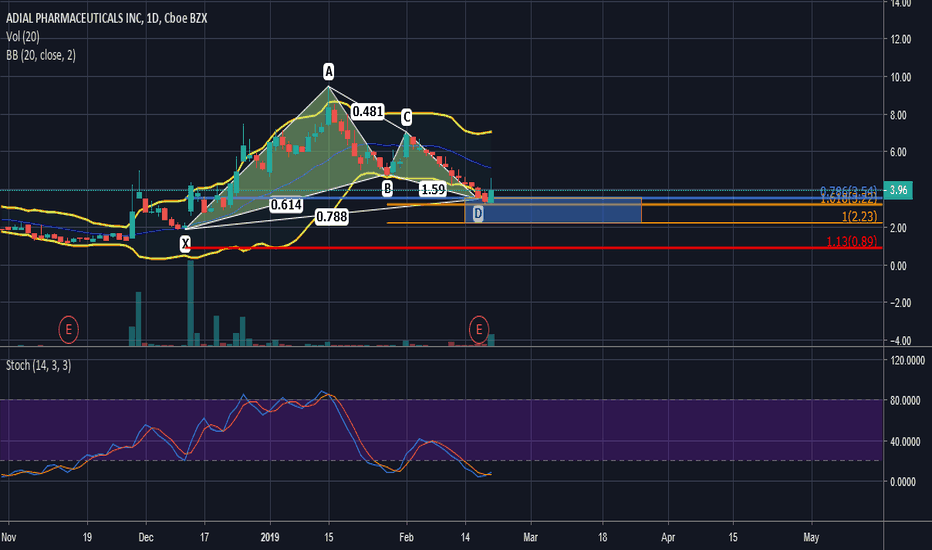Image resolution: width=932 pixels, height=550 pixels.
Task: Click the left earnings E marker in November
Action: [68, 329]
